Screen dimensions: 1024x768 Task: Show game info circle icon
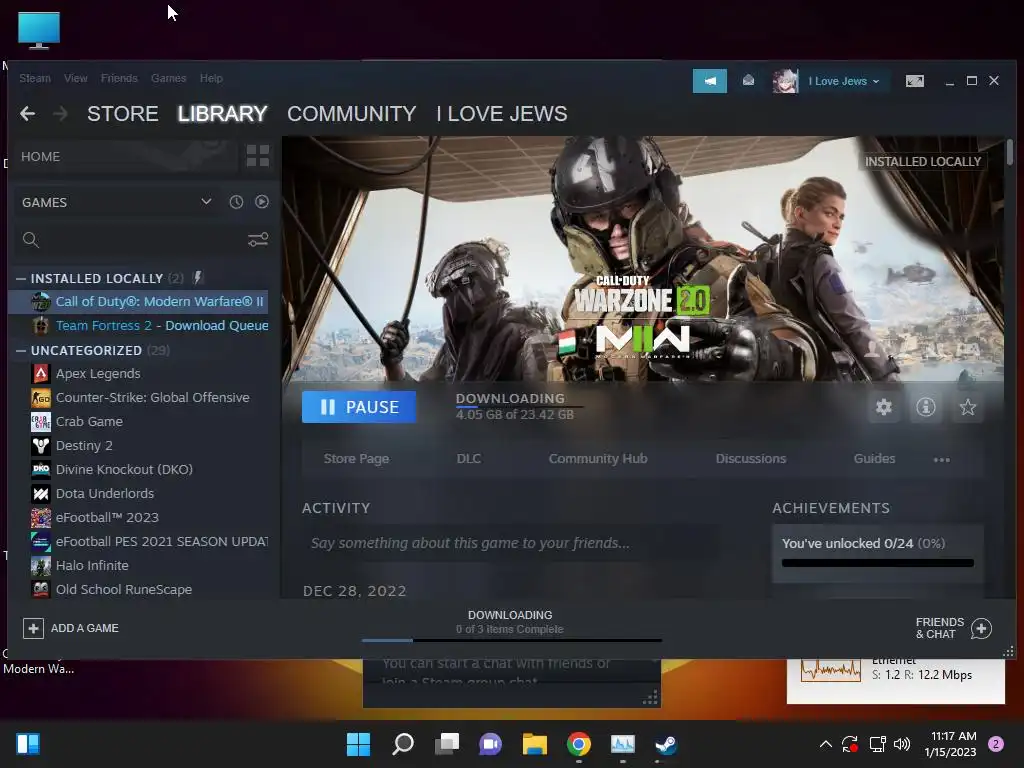click(925, 408)
